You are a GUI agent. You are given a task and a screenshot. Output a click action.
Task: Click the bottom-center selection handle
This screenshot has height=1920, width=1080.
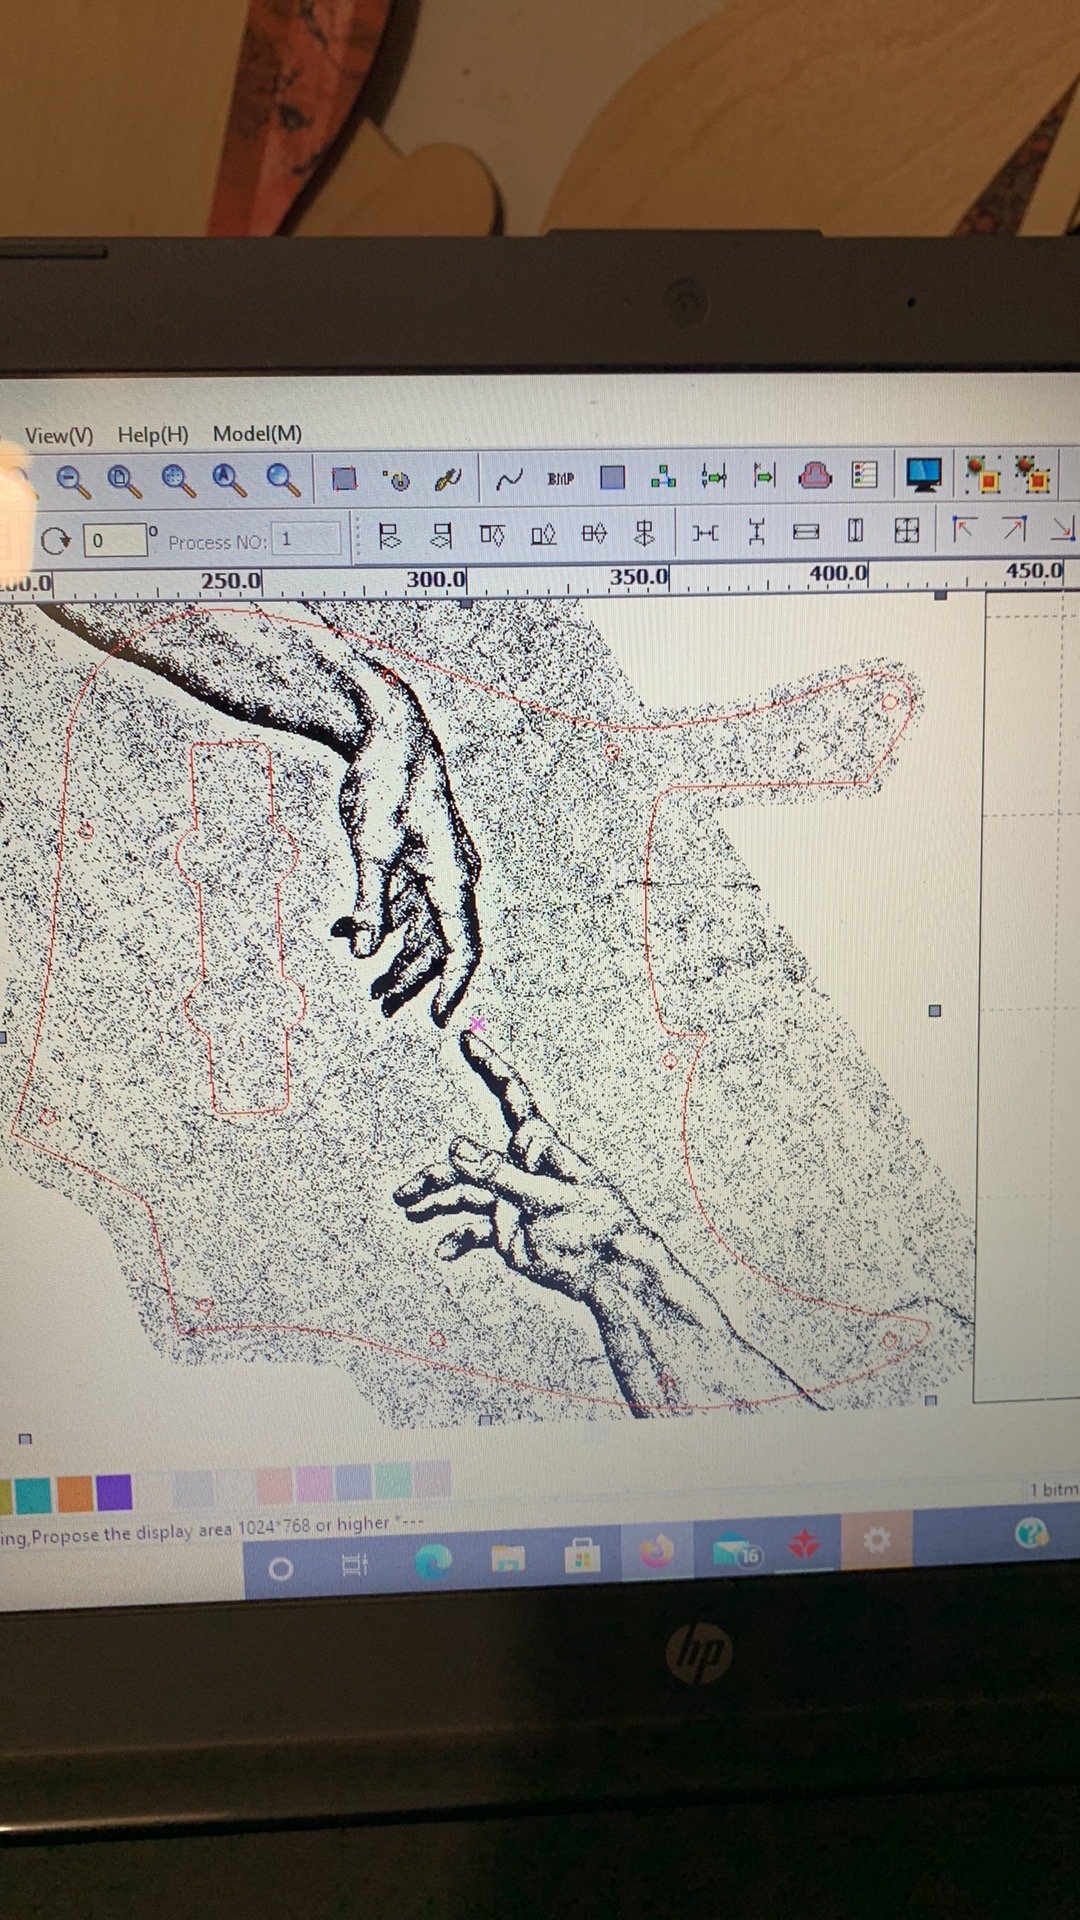[486, 1420]
